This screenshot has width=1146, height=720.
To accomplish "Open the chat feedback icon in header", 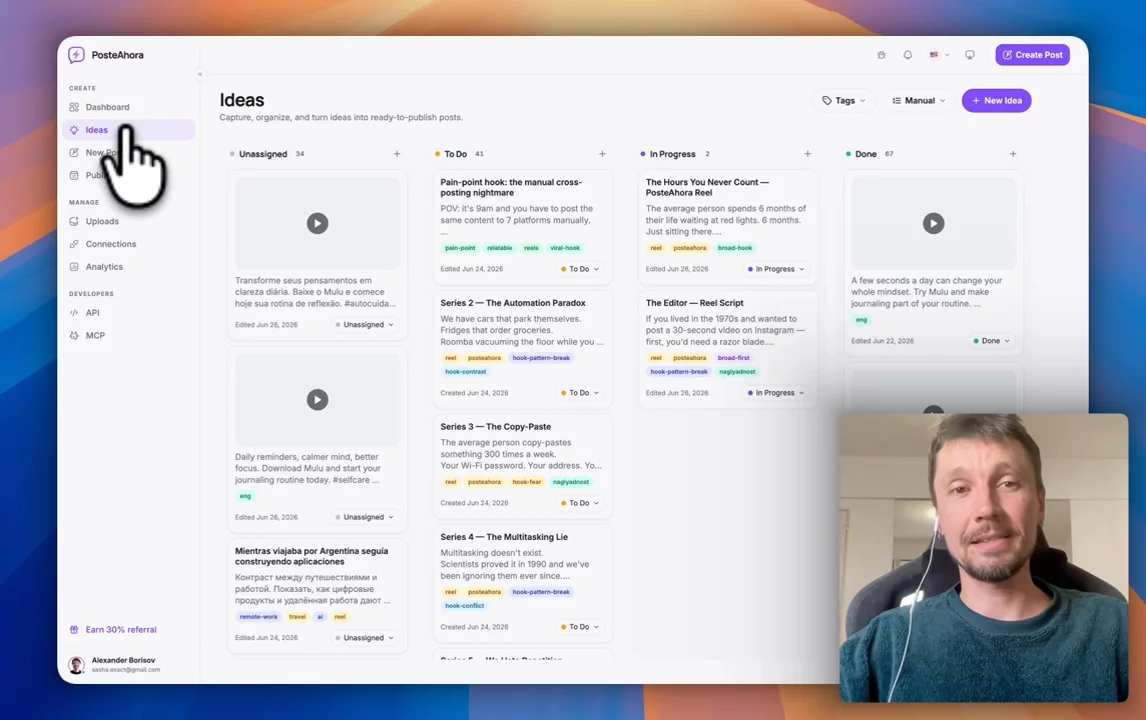I will (970, 55).
